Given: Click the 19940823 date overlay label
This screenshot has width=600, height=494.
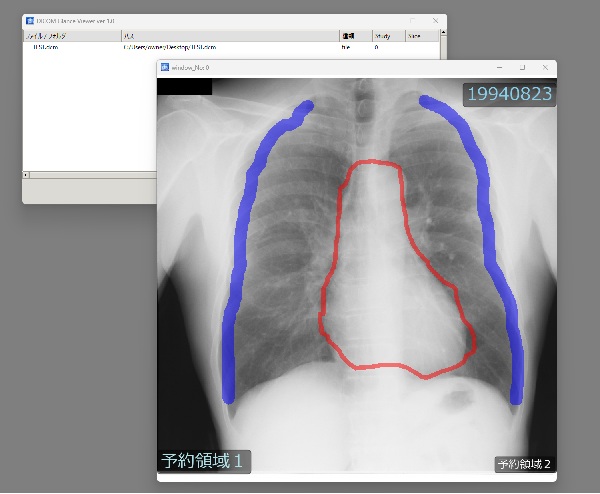Looking at the screenshot, I should click(507, 94).
